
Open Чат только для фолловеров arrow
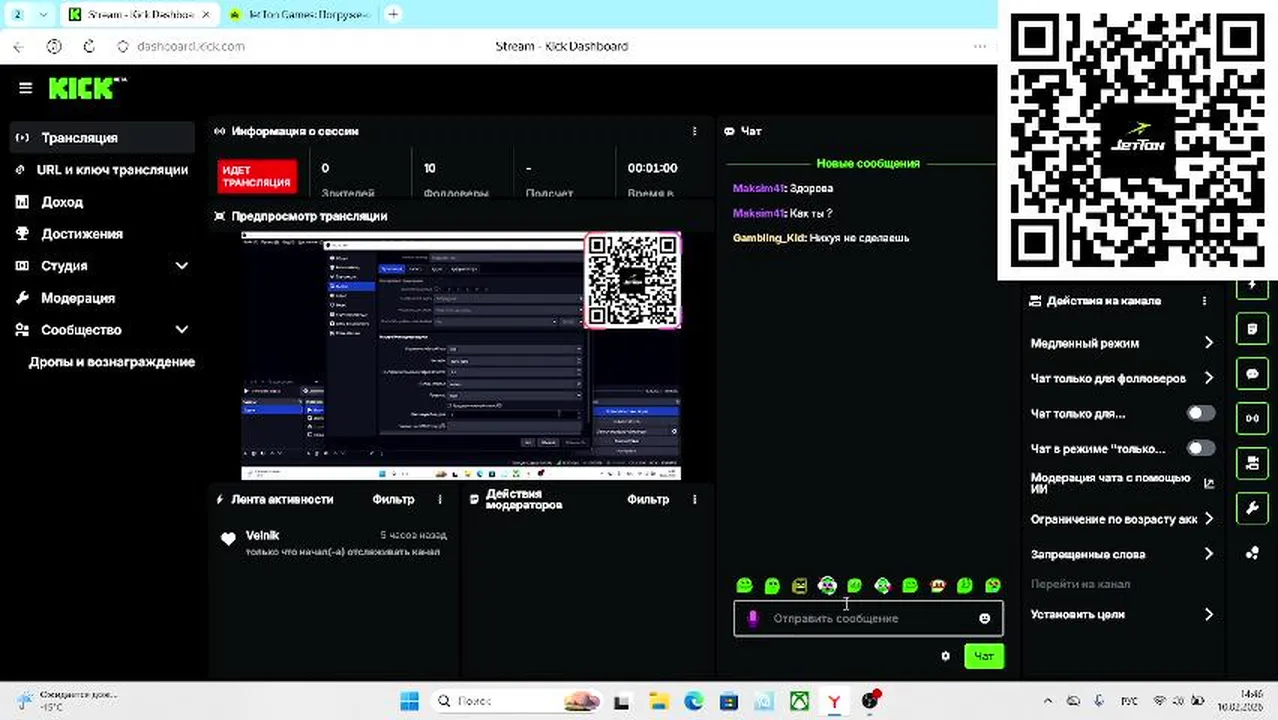1208,378
